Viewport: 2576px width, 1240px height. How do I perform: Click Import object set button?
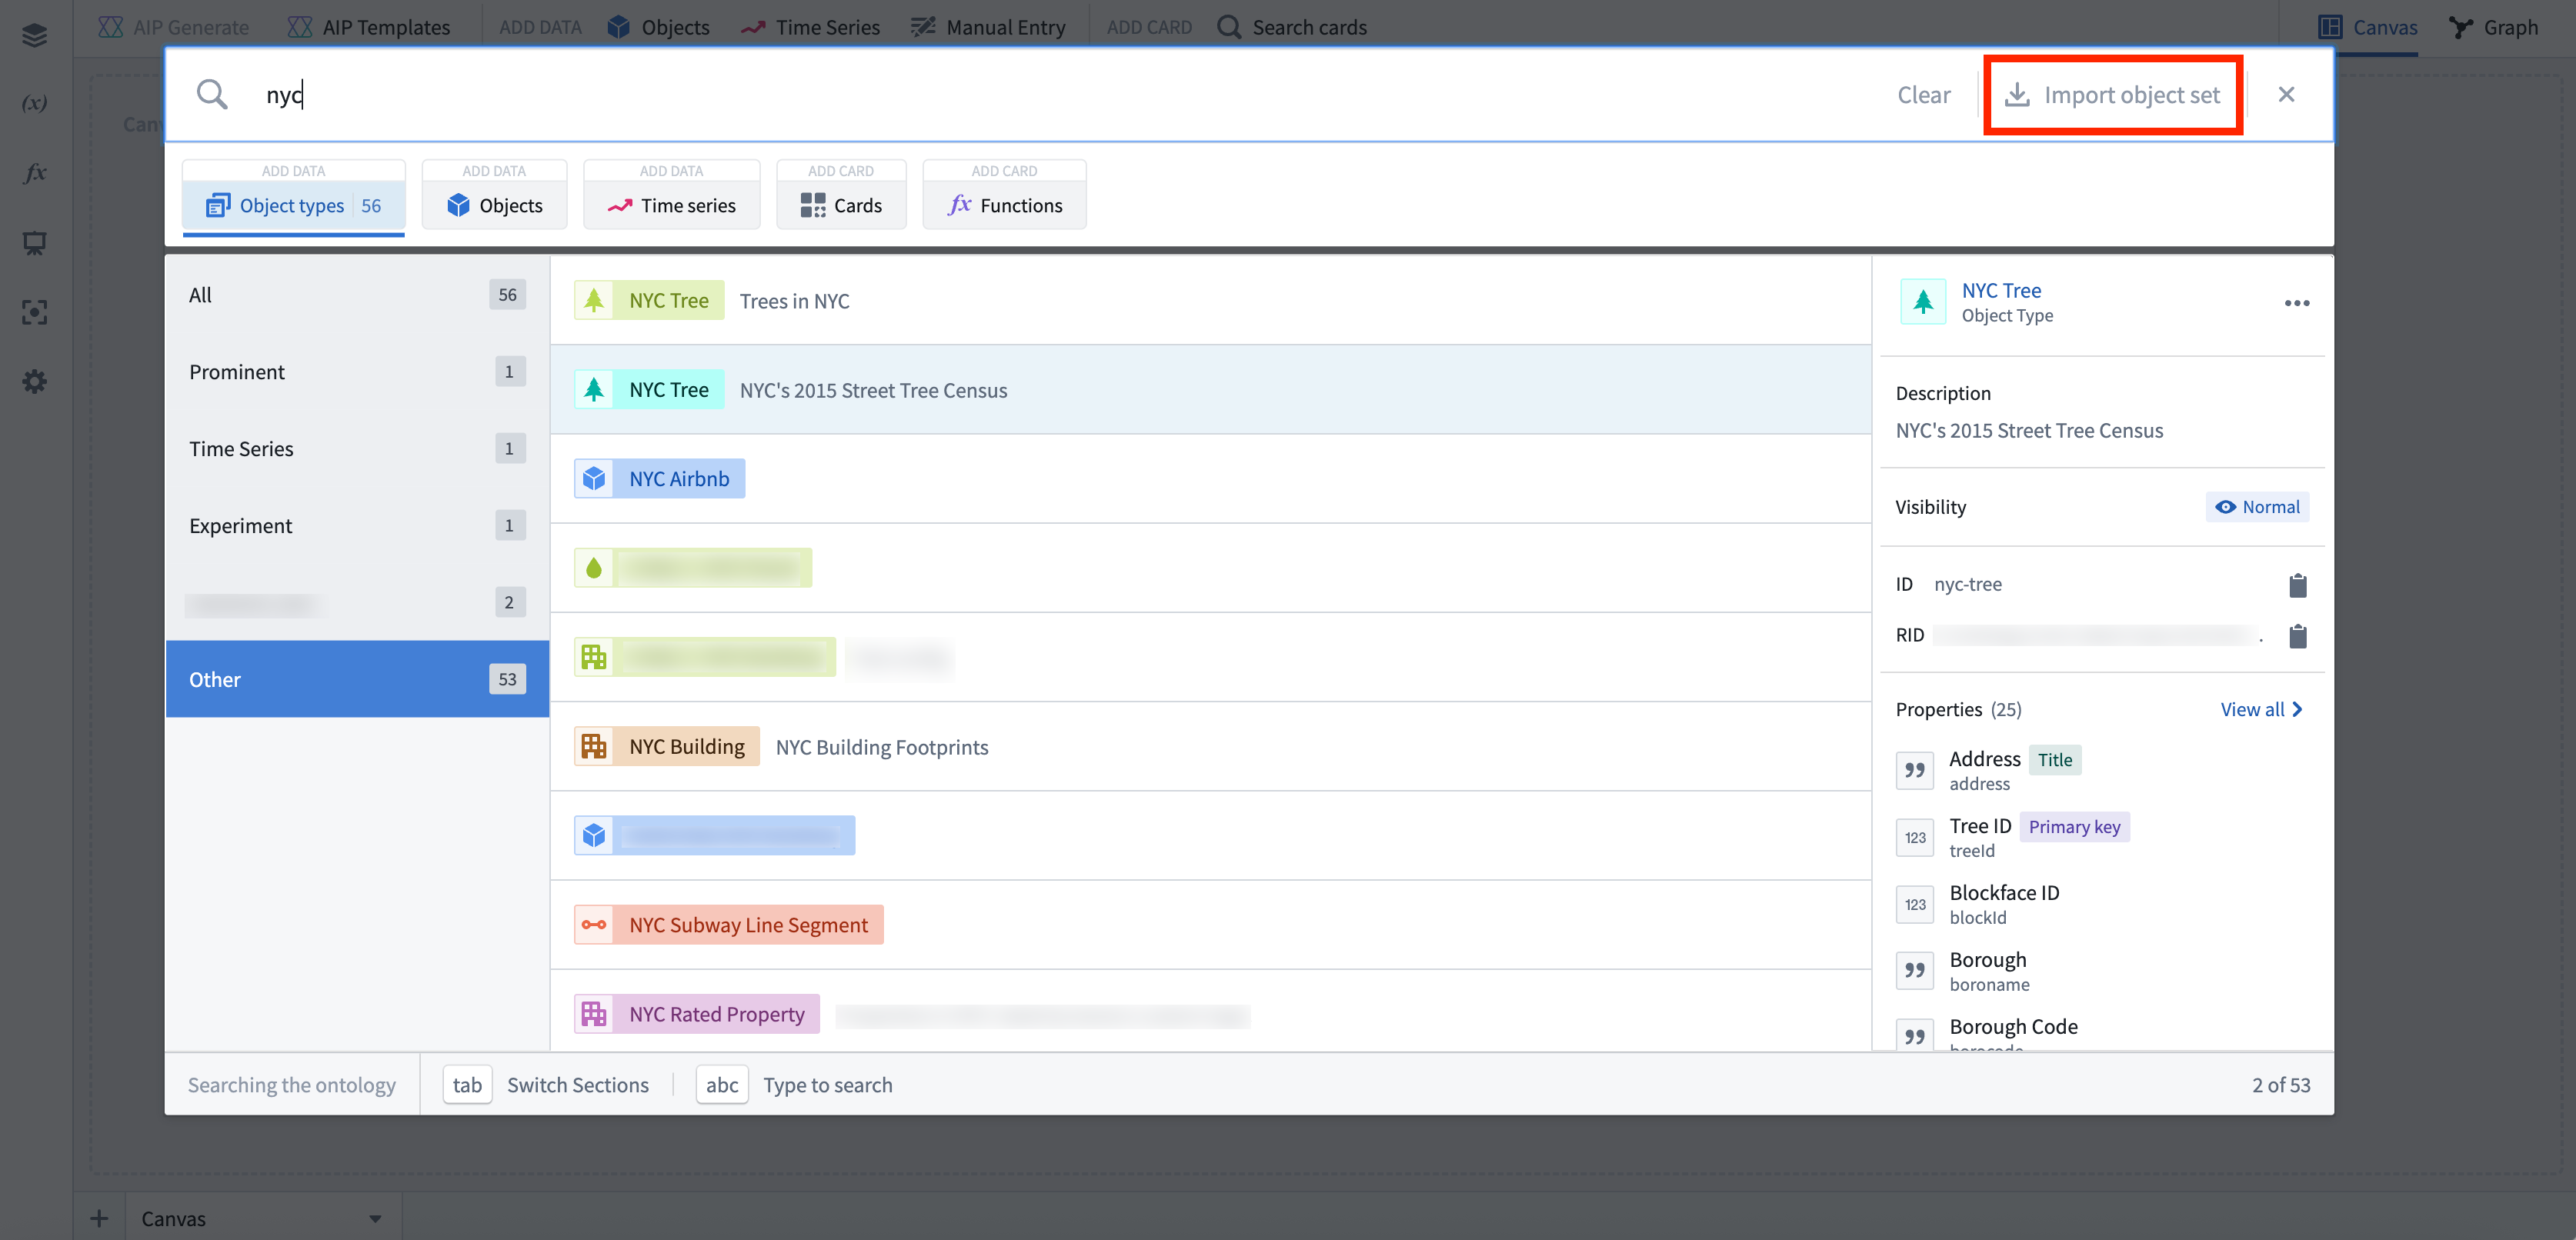[2113, 95]
